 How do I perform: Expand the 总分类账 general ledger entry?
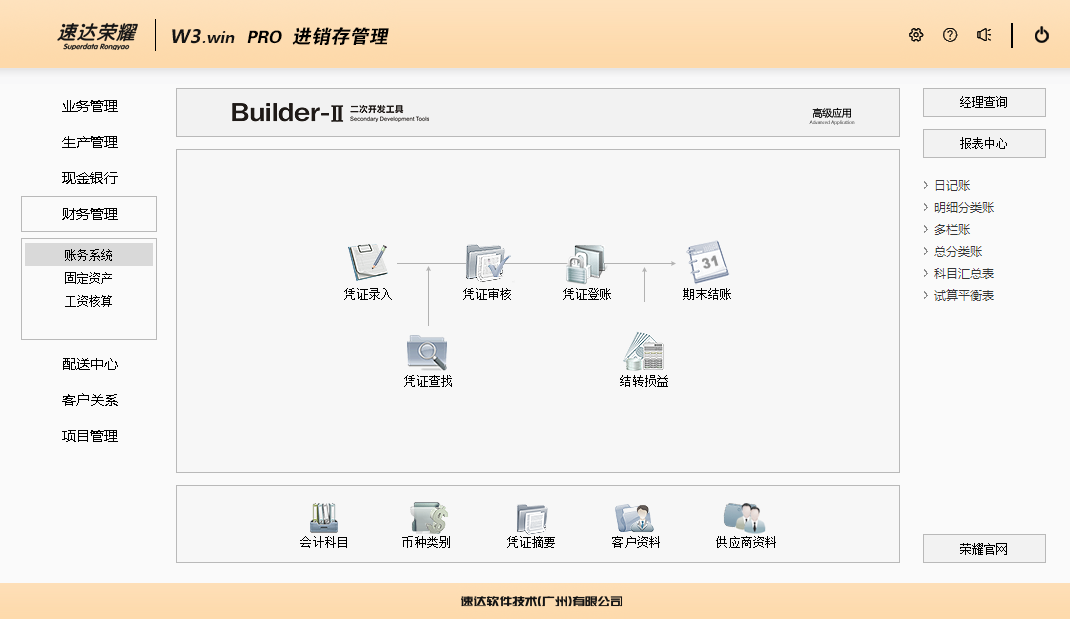coord(957,252)
